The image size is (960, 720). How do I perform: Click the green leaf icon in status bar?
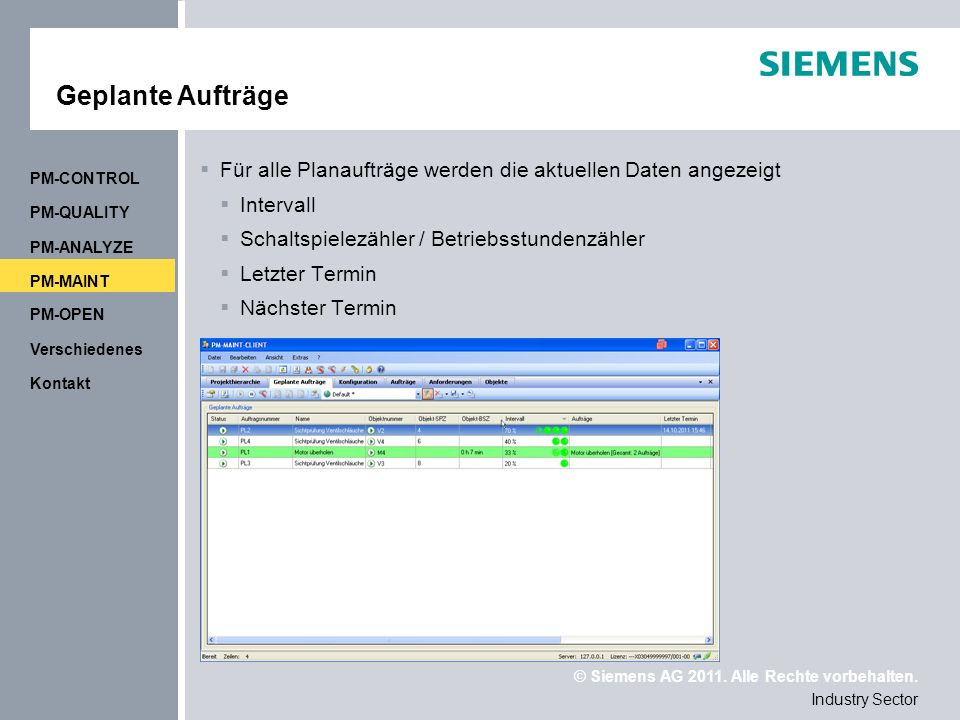point(707,656)
